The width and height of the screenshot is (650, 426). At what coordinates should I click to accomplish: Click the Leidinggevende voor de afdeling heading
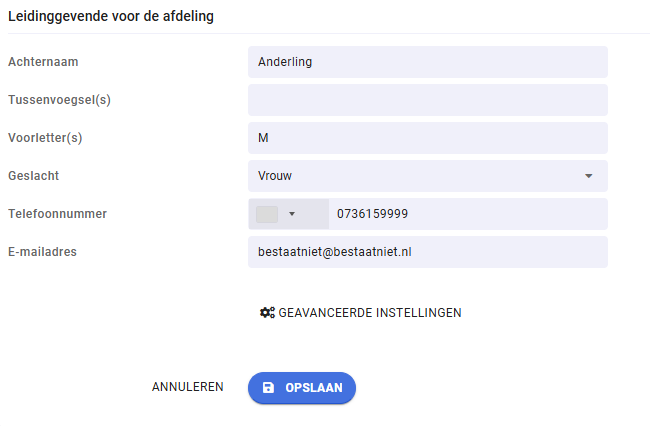point(111,16)
